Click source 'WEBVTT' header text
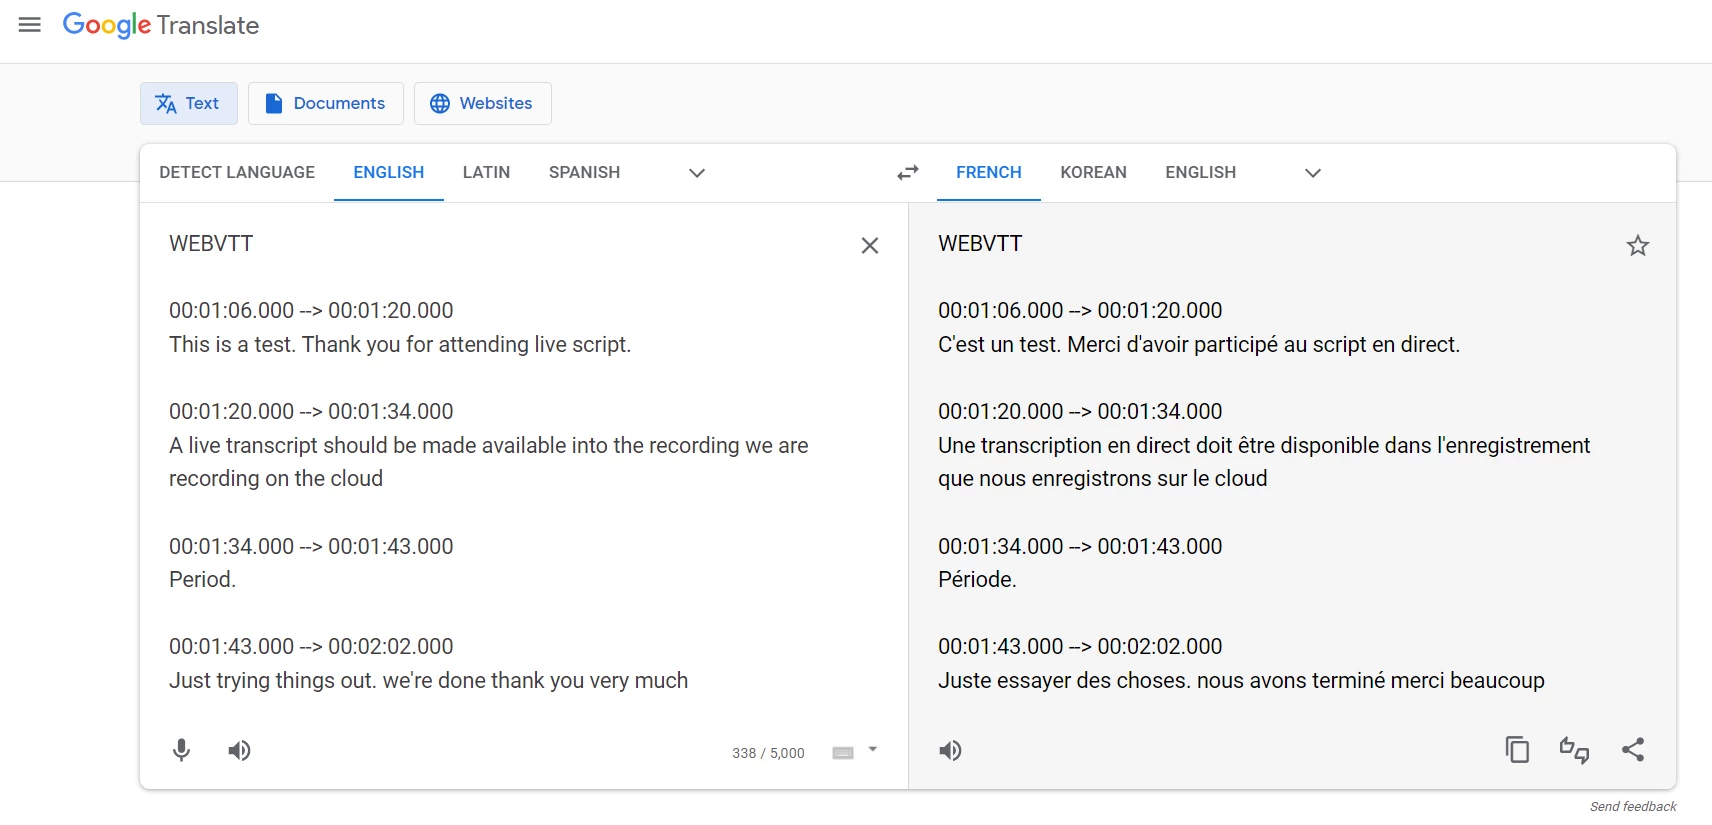This screenshot has height=825, width=1712. 211,243
